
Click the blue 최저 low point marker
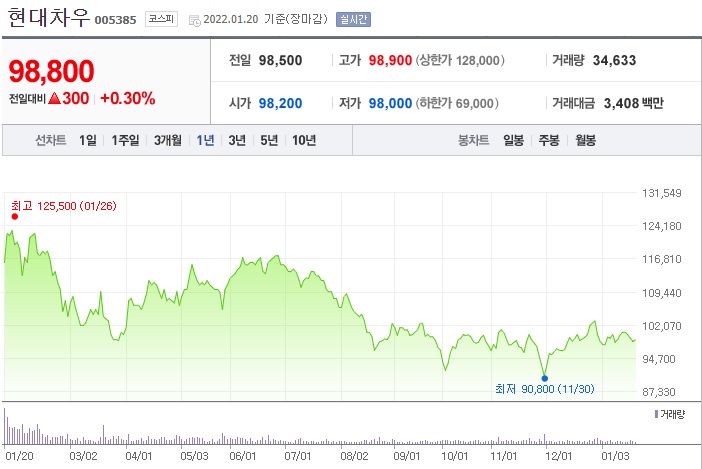544,379
